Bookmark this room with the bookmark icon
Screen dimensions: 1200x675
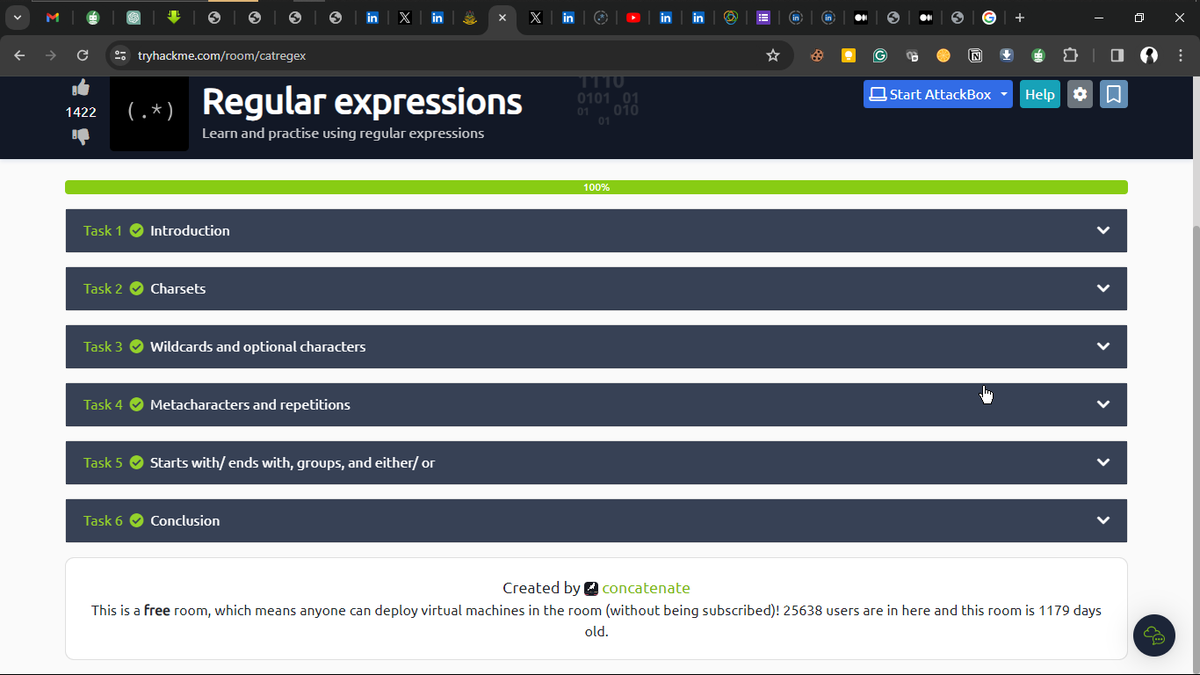click(1114, 94)
